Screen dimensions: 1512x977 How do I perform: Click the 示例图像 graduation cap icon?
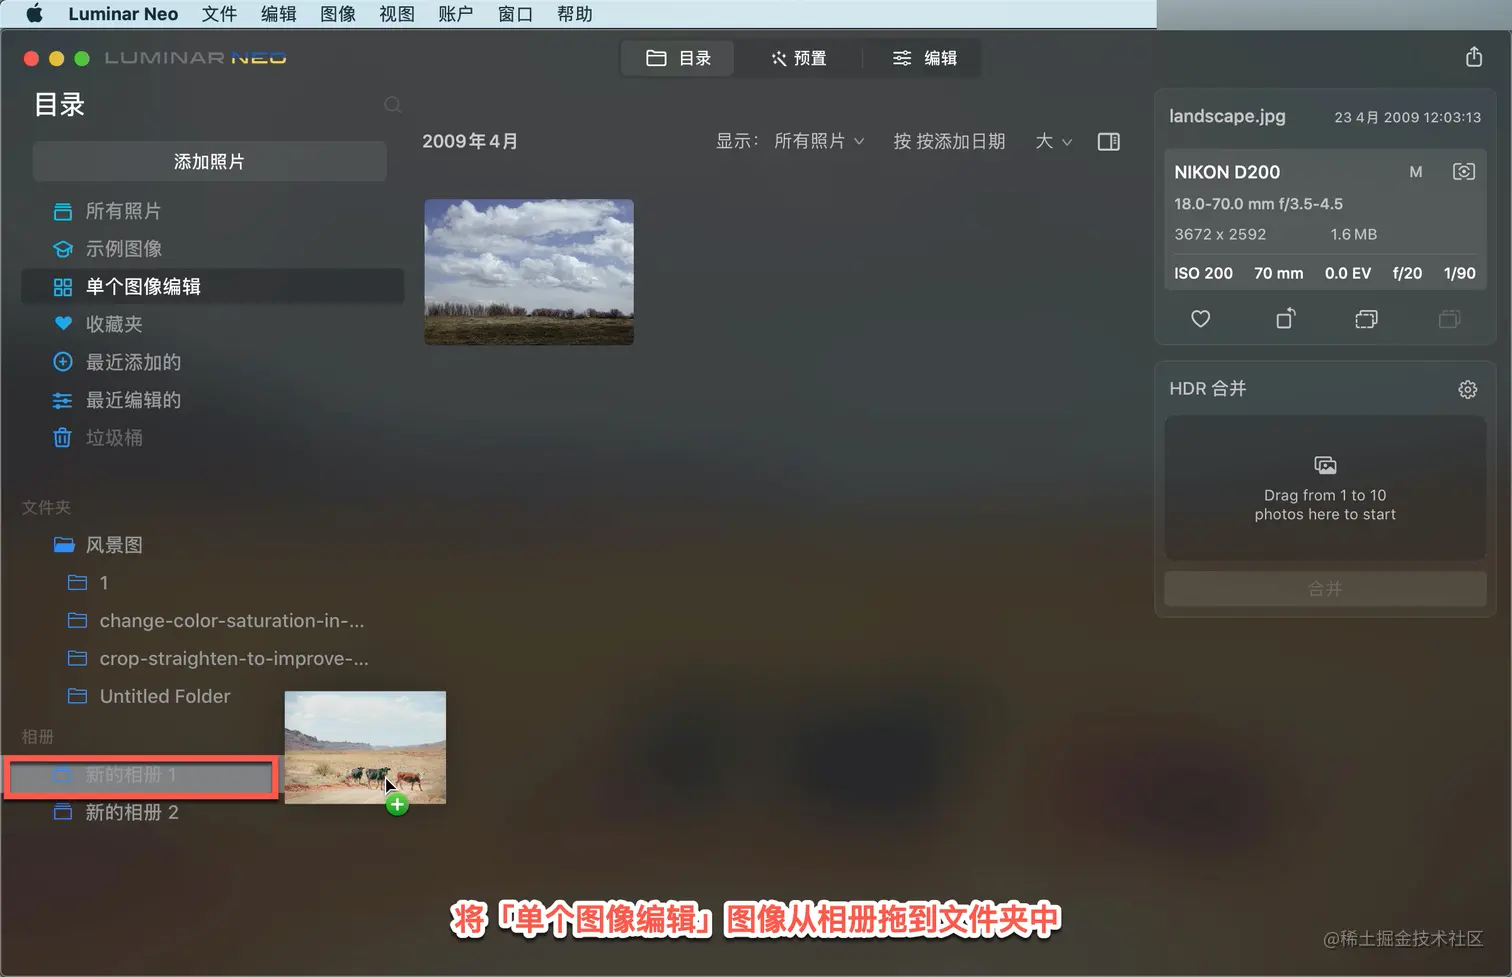tap(62, 249)
